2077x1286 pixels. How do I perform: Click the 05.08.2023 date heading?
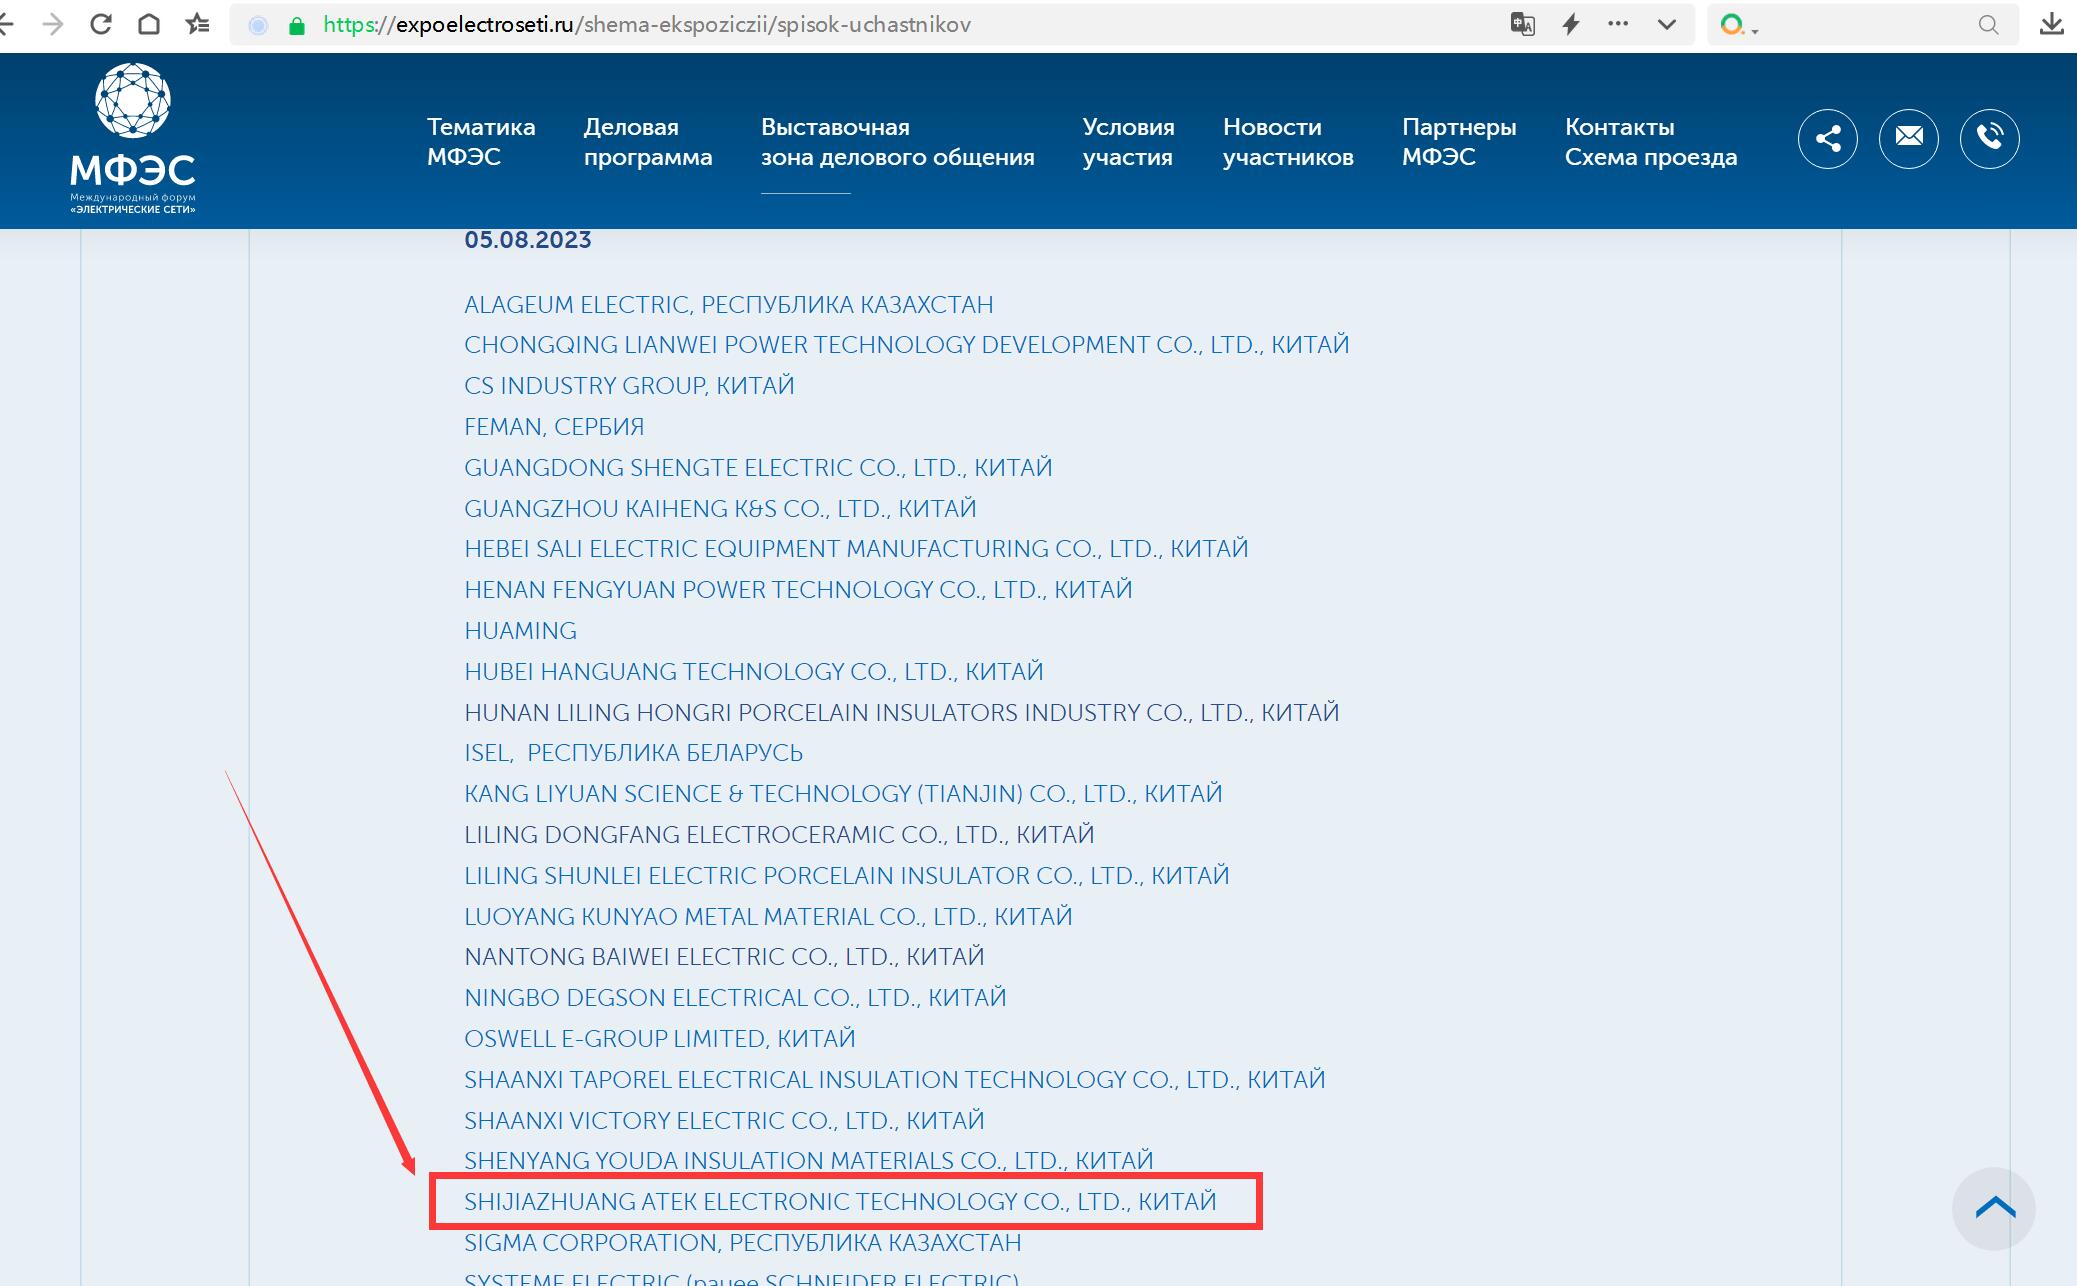point(528,240)
